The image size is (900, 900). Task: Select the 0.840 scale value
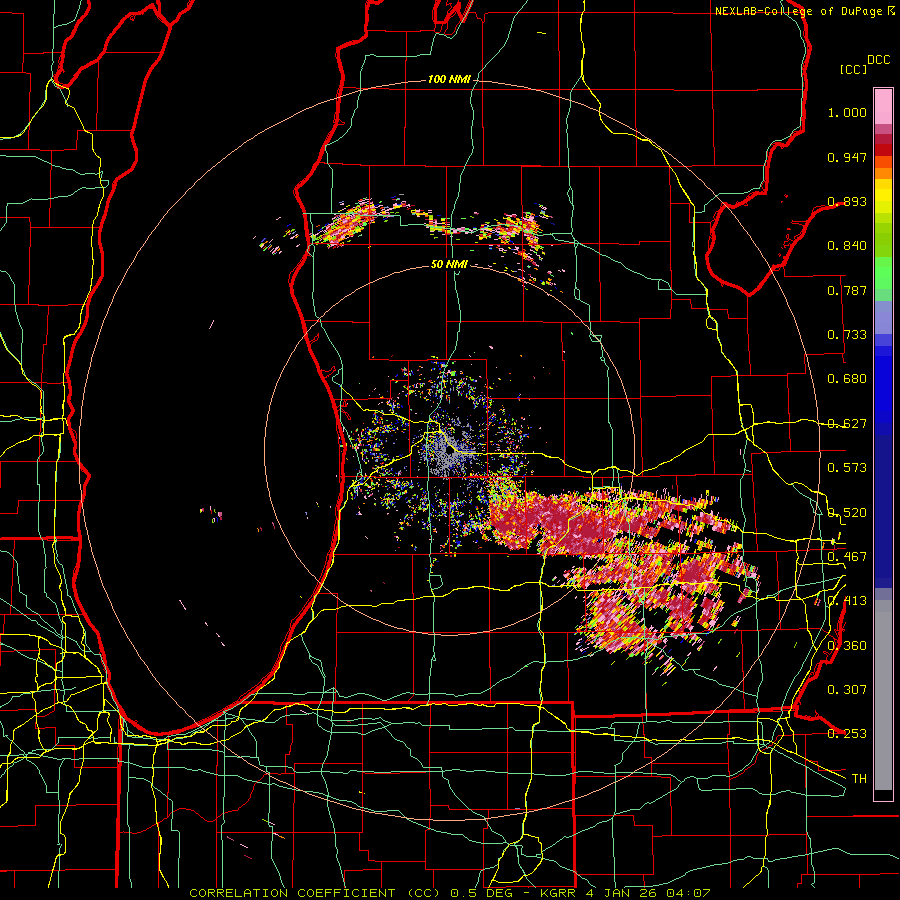[847, 246]
